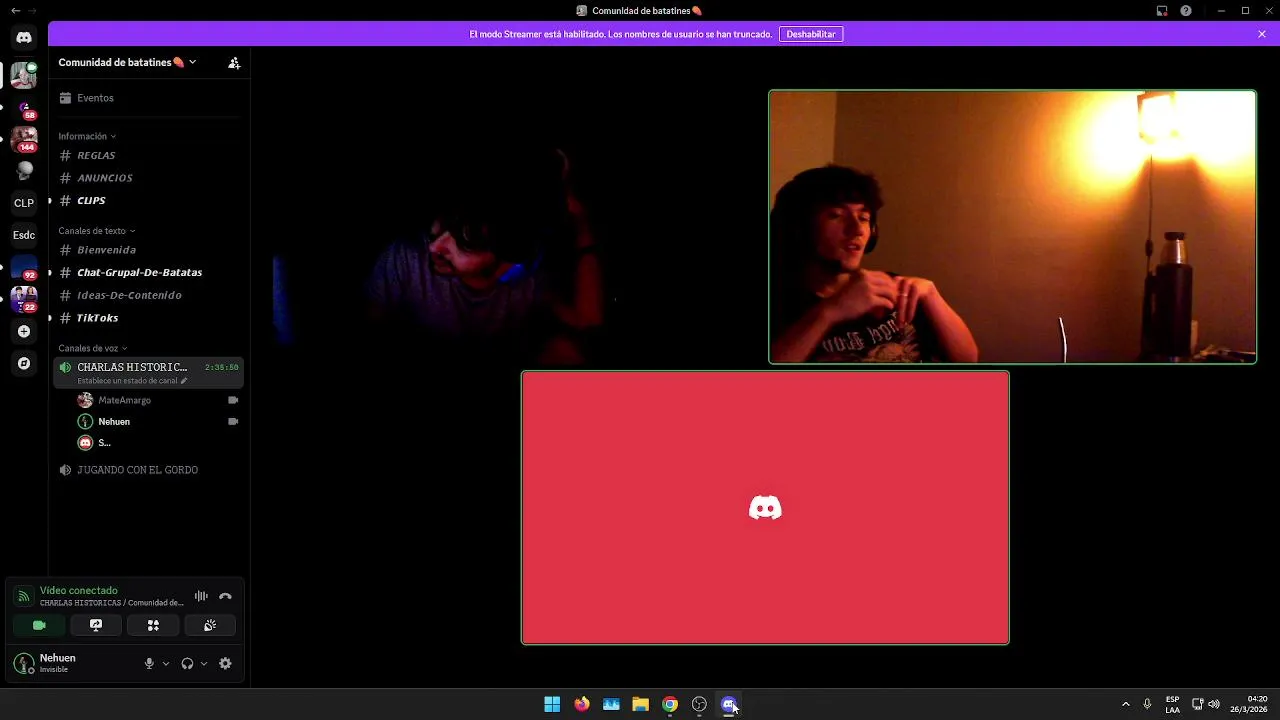Collapse the Canales de texto category
Viewport: 1280px width, 720px height.
click(97, 231)
